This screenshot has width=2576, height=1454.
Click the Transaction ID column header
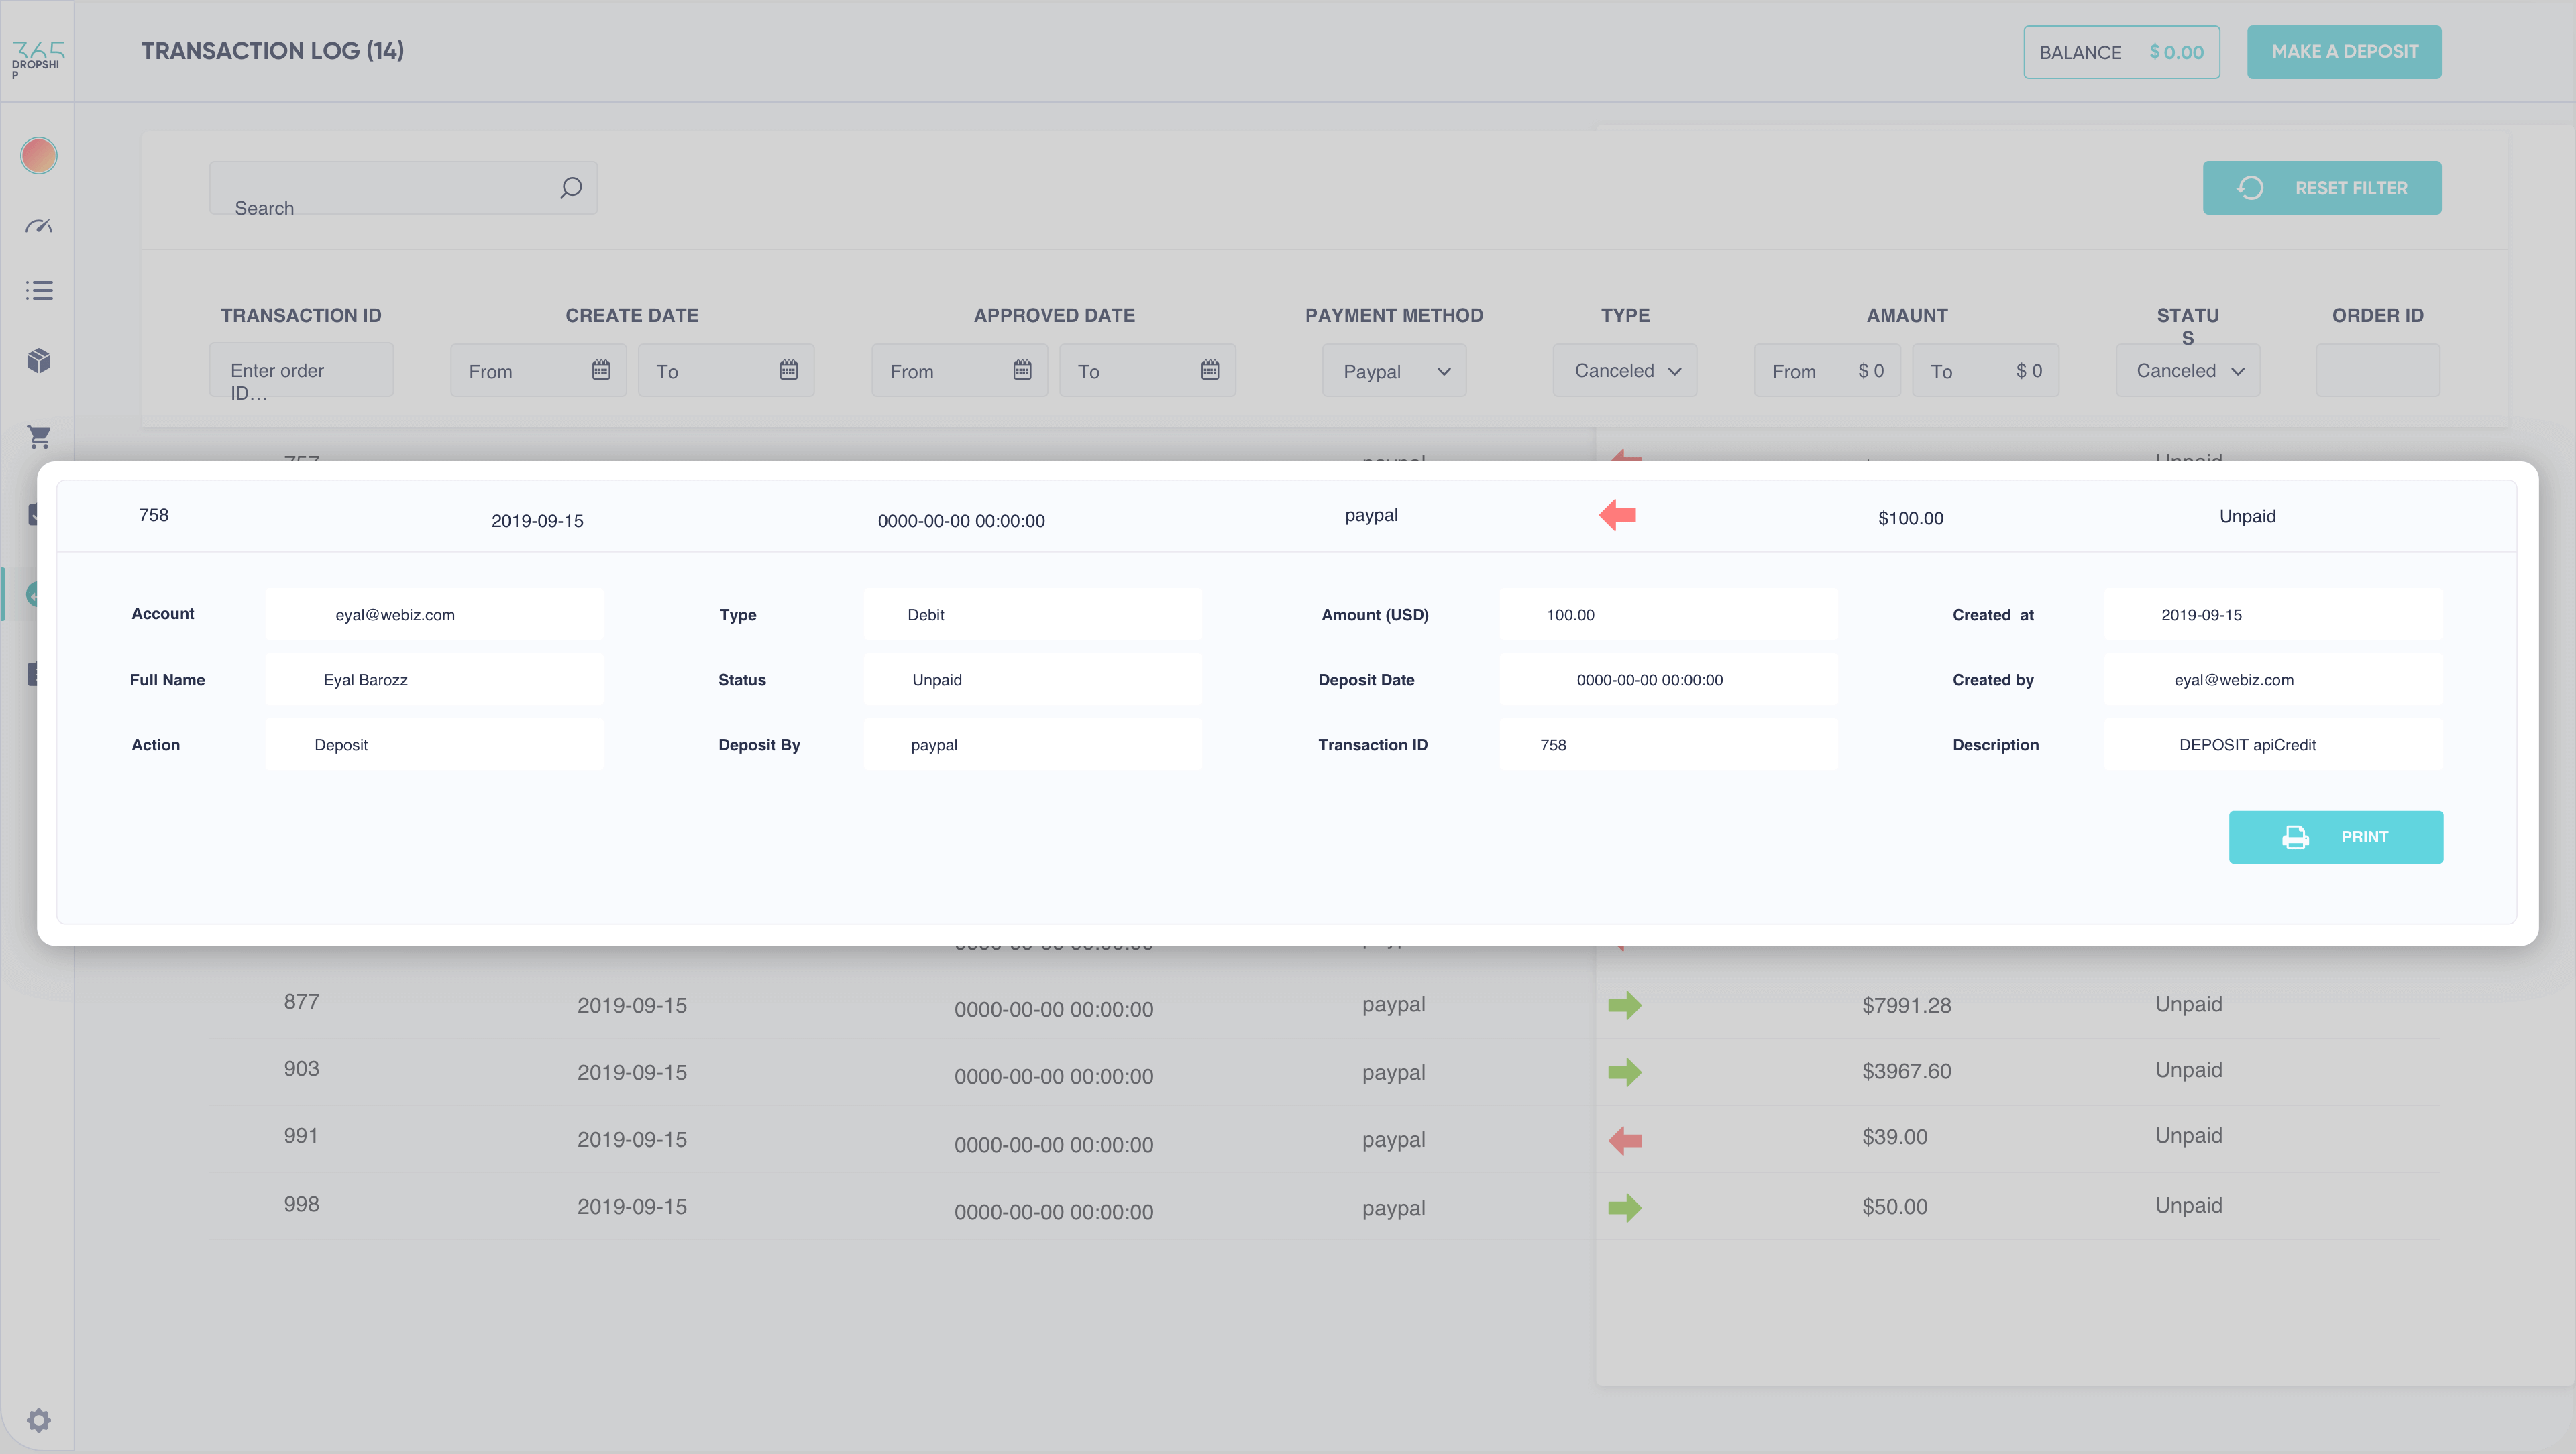pyautogui.click(x=301, y=315)
